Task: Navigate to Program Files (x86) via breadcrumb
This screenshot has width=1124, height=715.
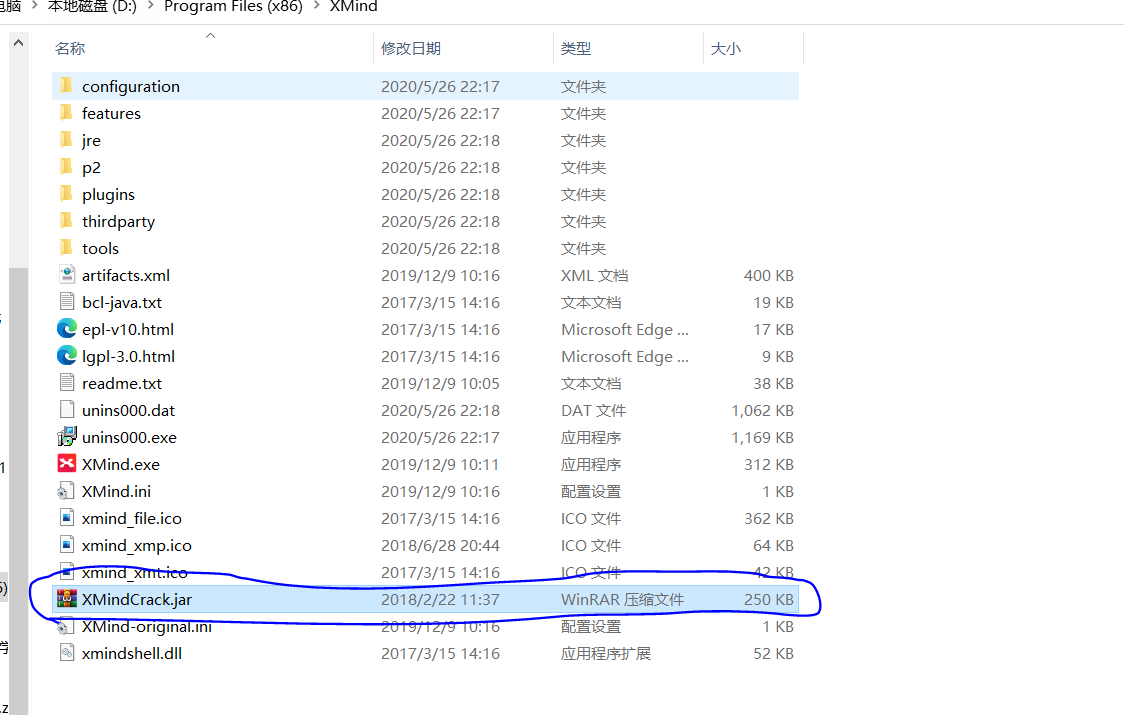Action: point(233,6)
